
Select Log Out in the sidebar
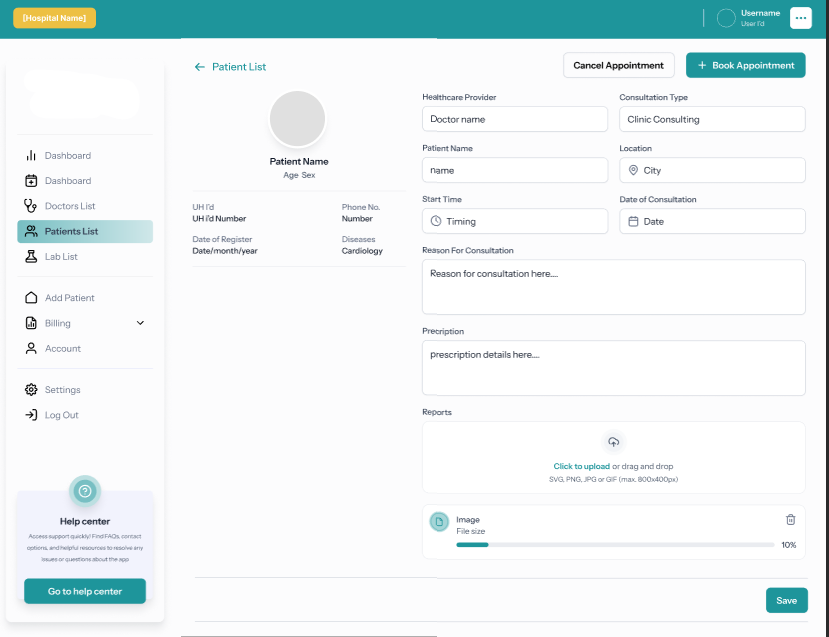pyautogui.click(x=61, y=415)
